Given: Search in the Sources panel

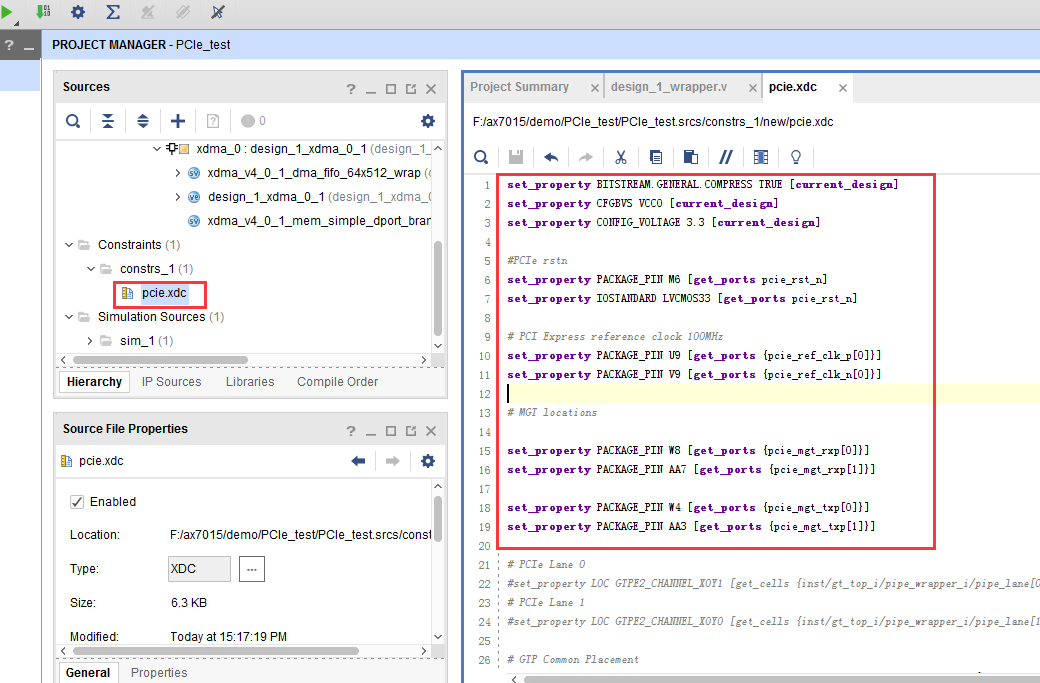Looking at the screenshot, I should (x=73, y=121).
